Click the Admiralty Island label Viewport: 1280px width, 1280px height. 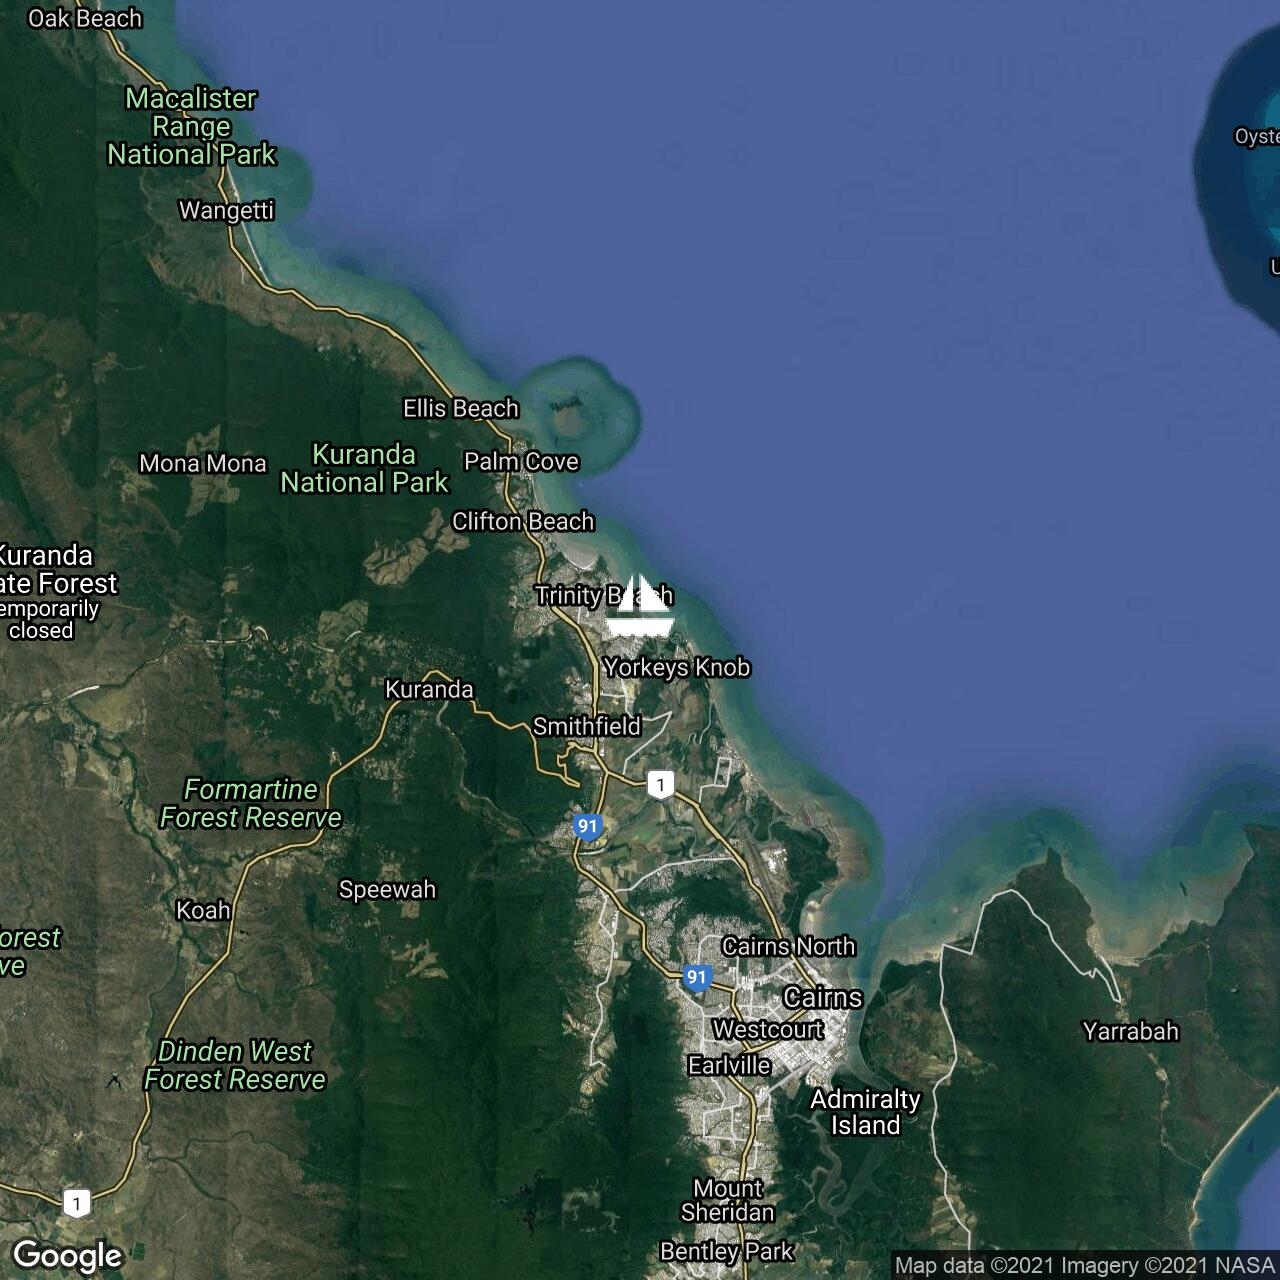[x=865, y=1112]
